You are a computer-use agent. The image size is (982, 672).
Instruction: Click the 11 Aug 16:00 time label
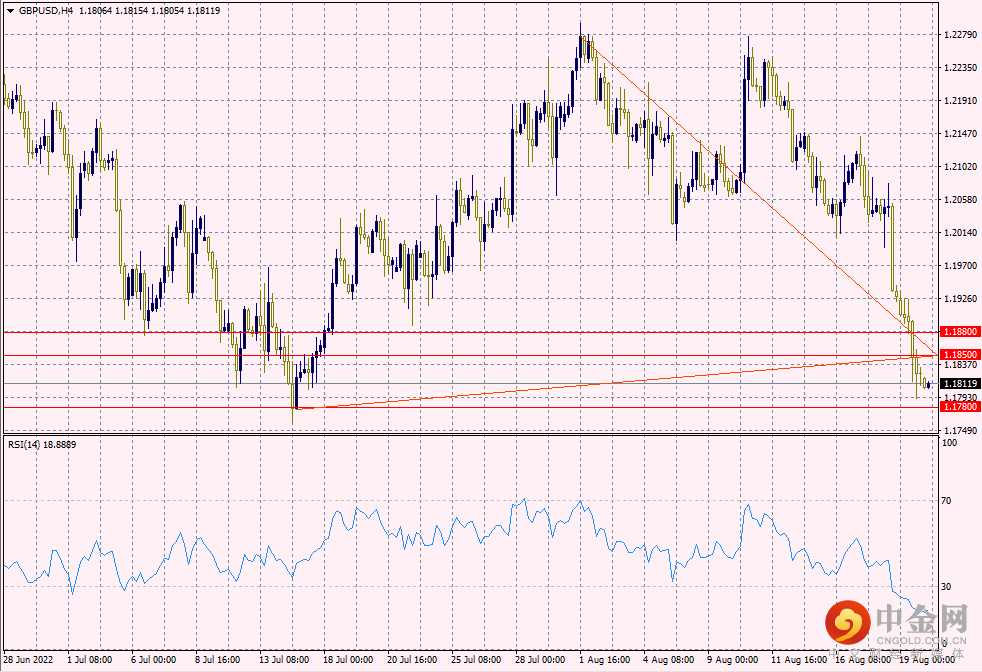799,659
